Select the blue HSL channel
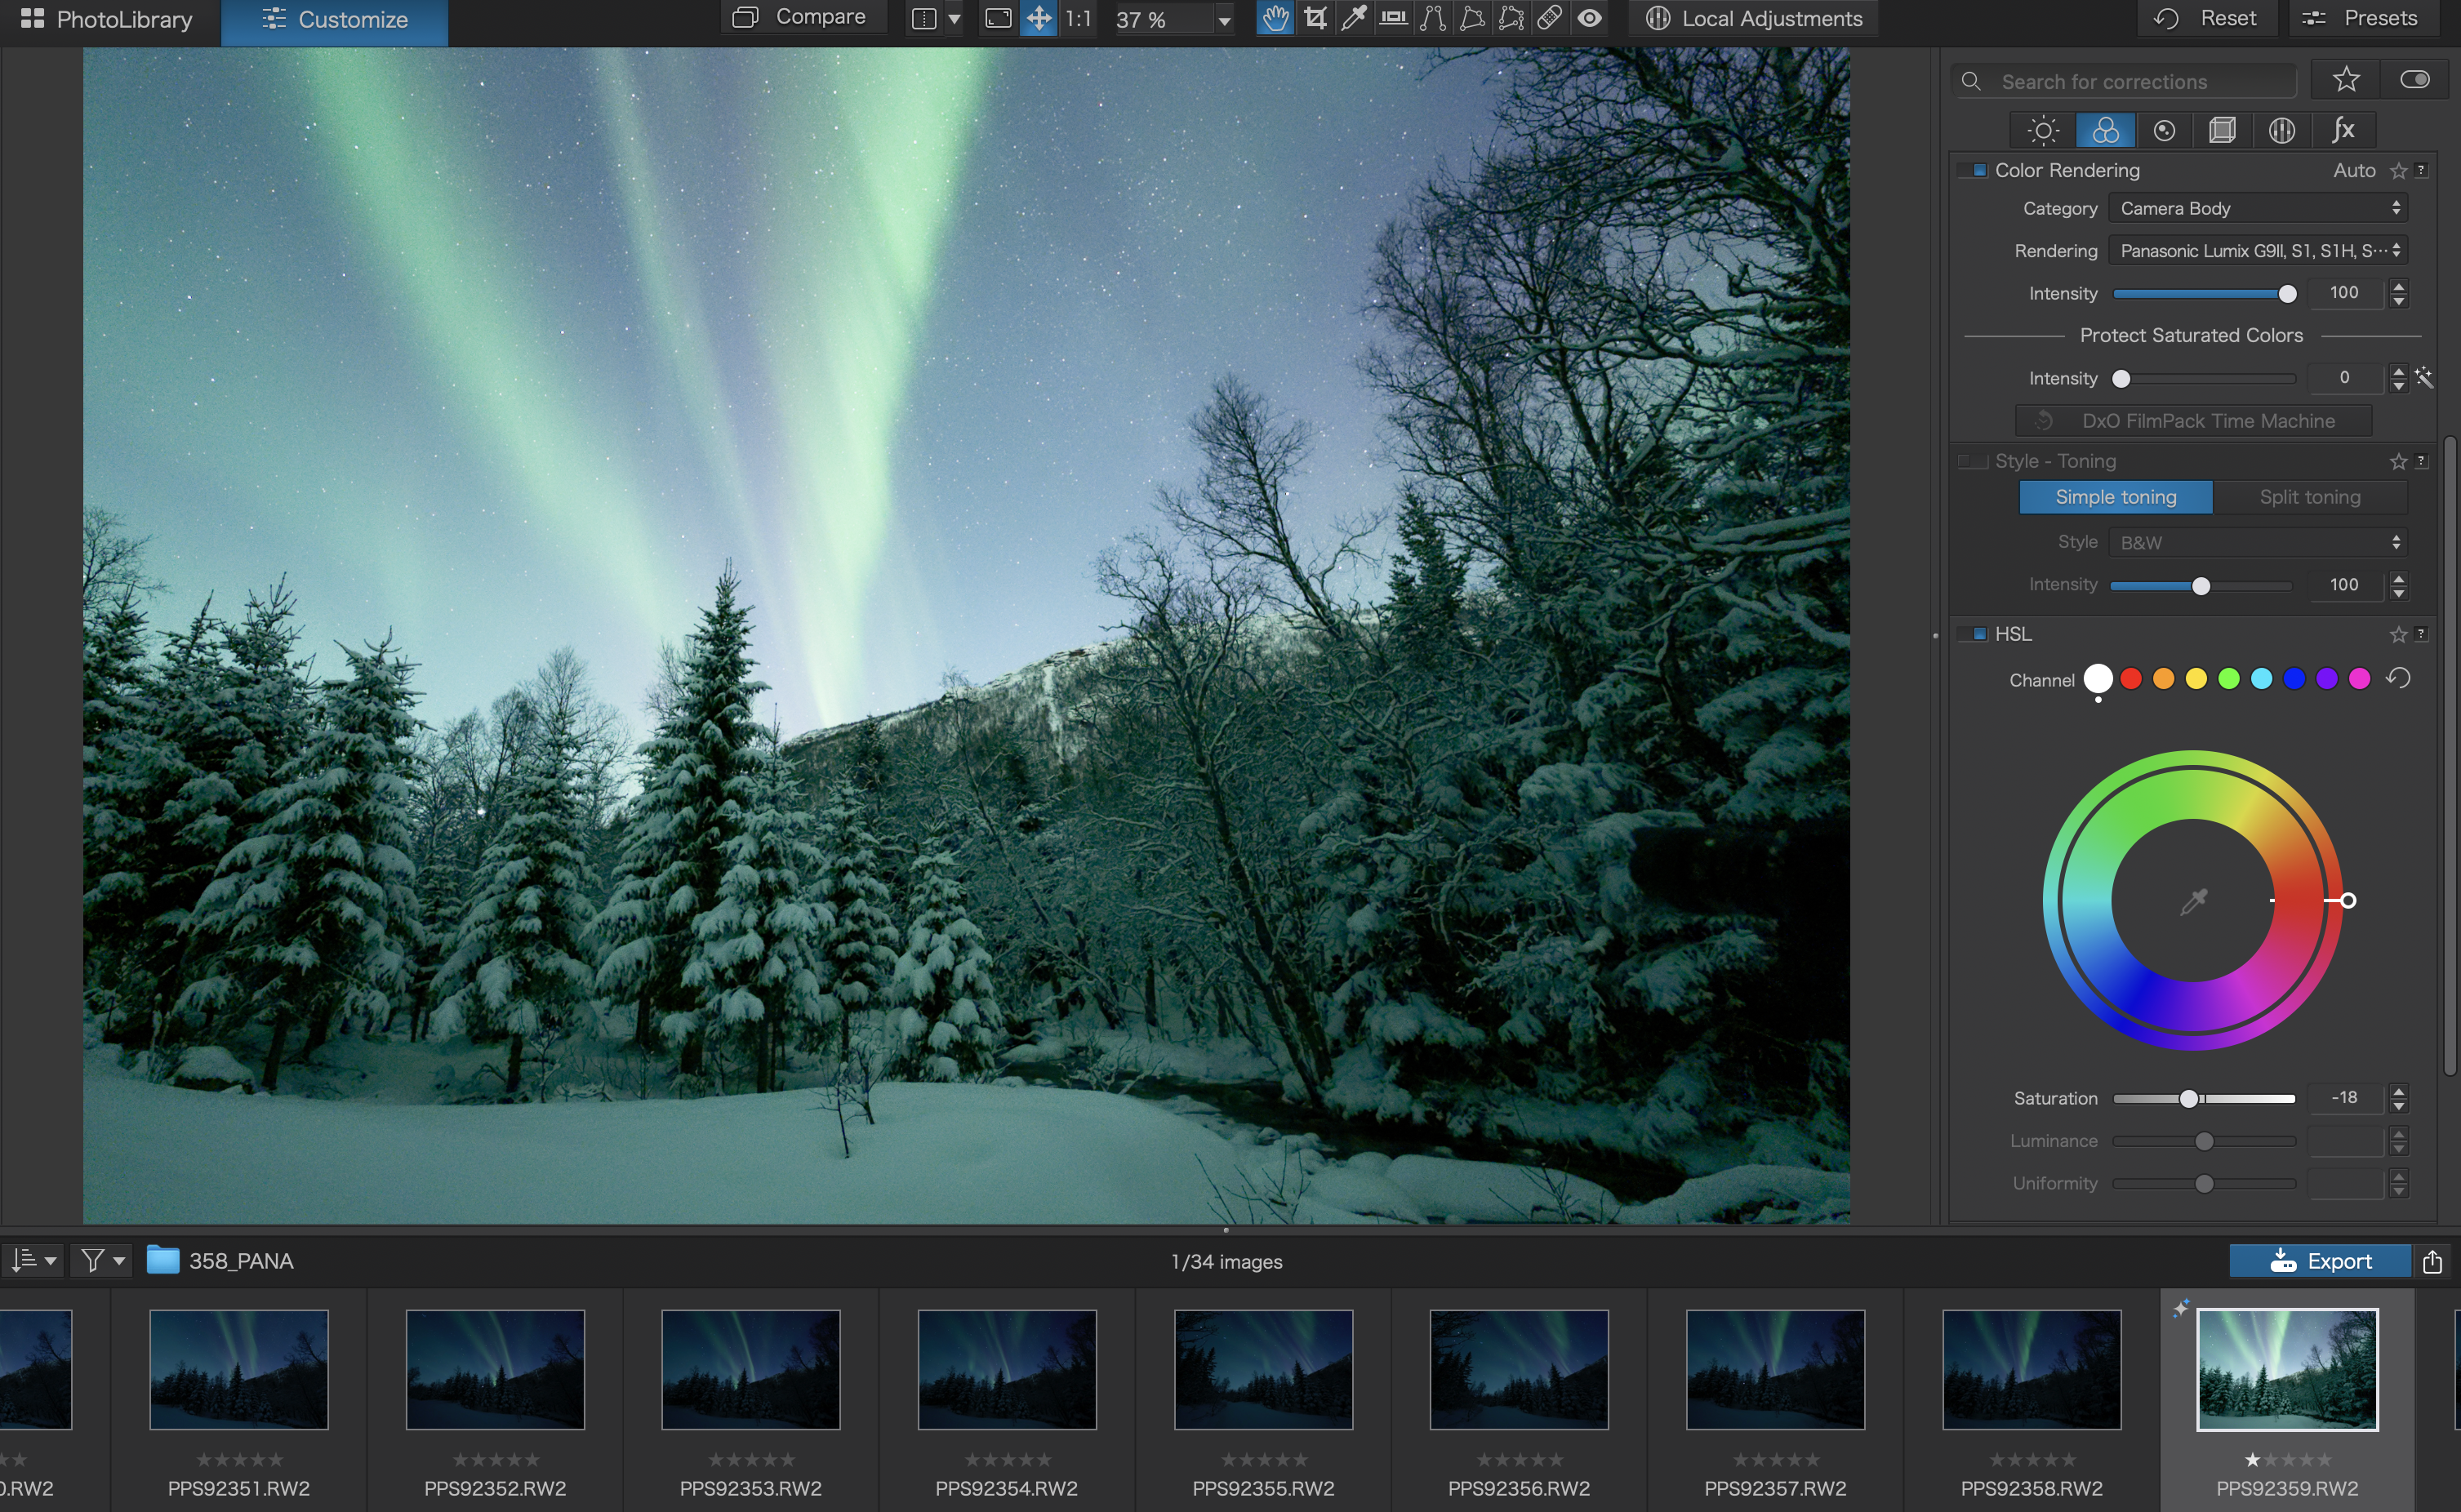 coord(2294,679)
